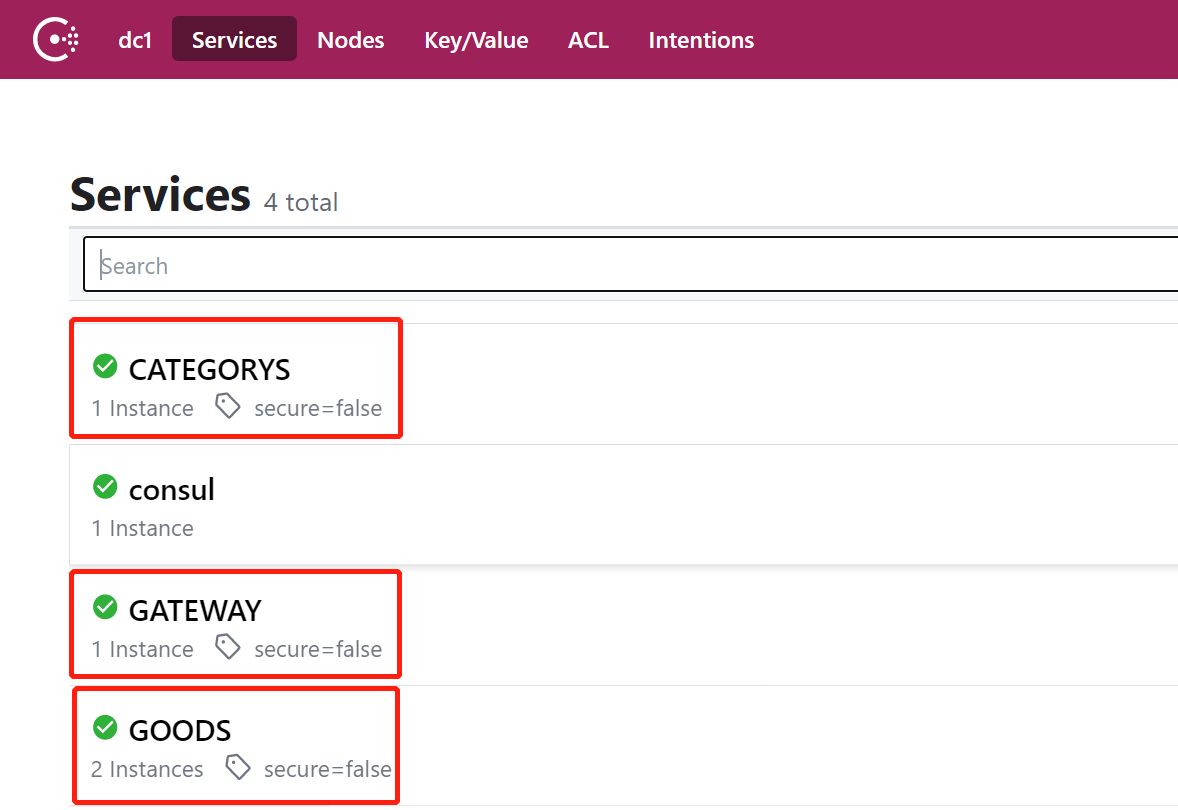Open the GOODS service
The image size is (1178, 810).
click(x=180, y=730)
